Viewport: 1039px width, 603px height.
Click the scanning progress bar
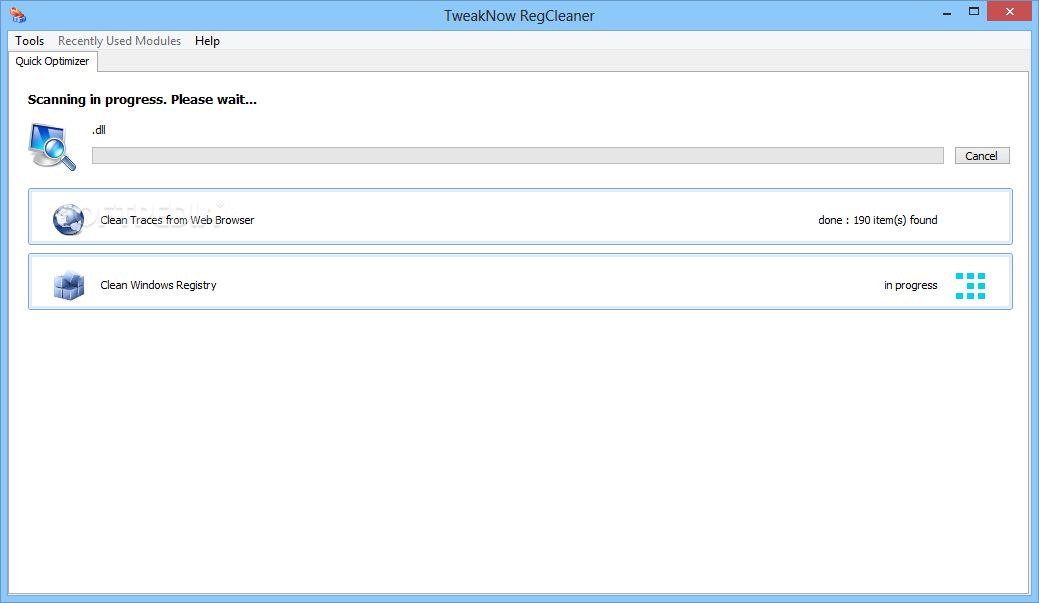click(x=518, y=156)
